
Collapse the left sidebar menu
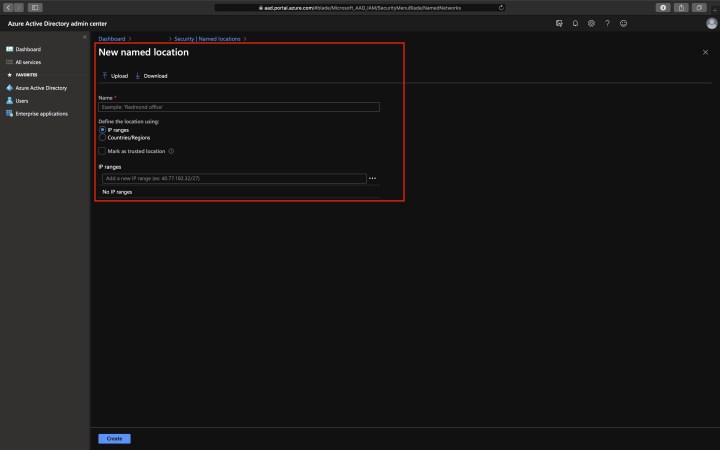point(84,38)
